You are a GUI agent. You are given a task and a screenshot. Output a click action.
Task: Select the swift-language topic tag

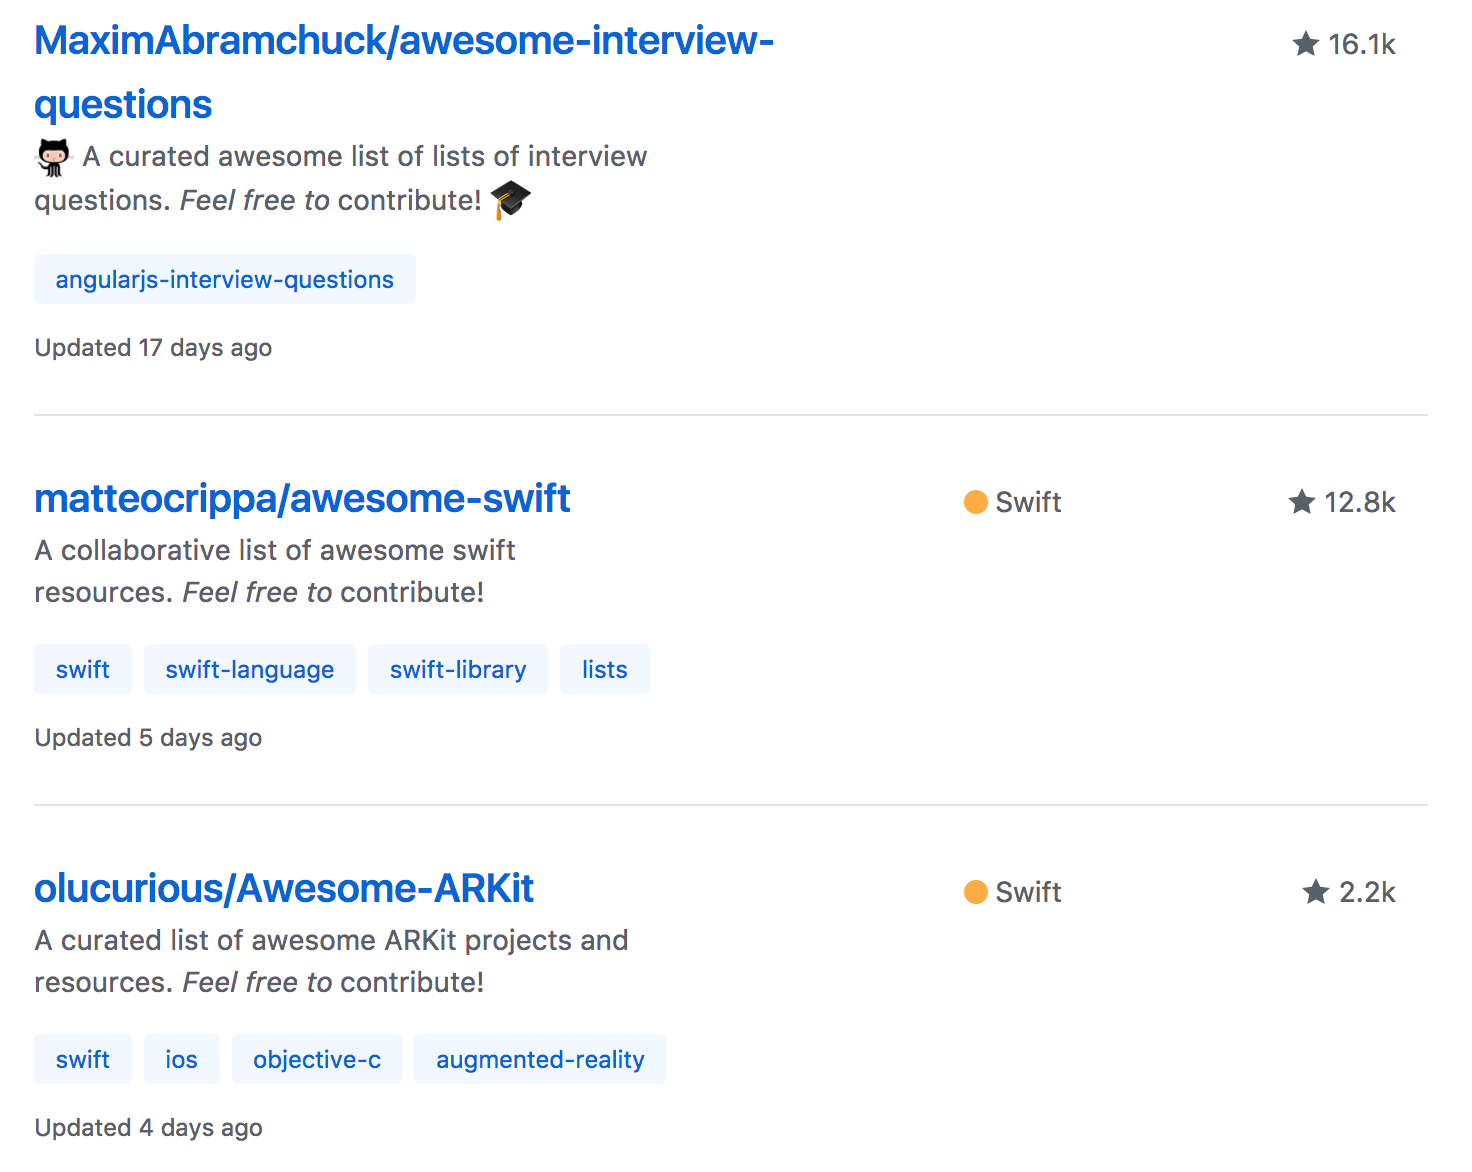coord(249,670)
